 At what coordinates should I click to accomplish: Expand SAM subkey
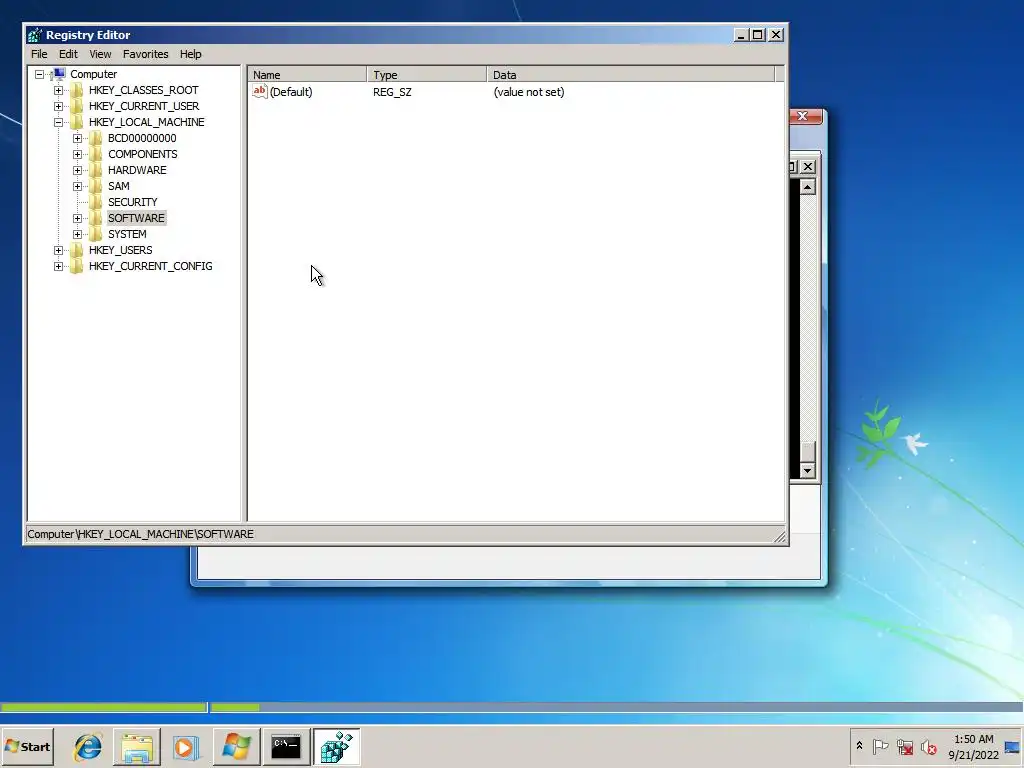click(x=77, y=186)
